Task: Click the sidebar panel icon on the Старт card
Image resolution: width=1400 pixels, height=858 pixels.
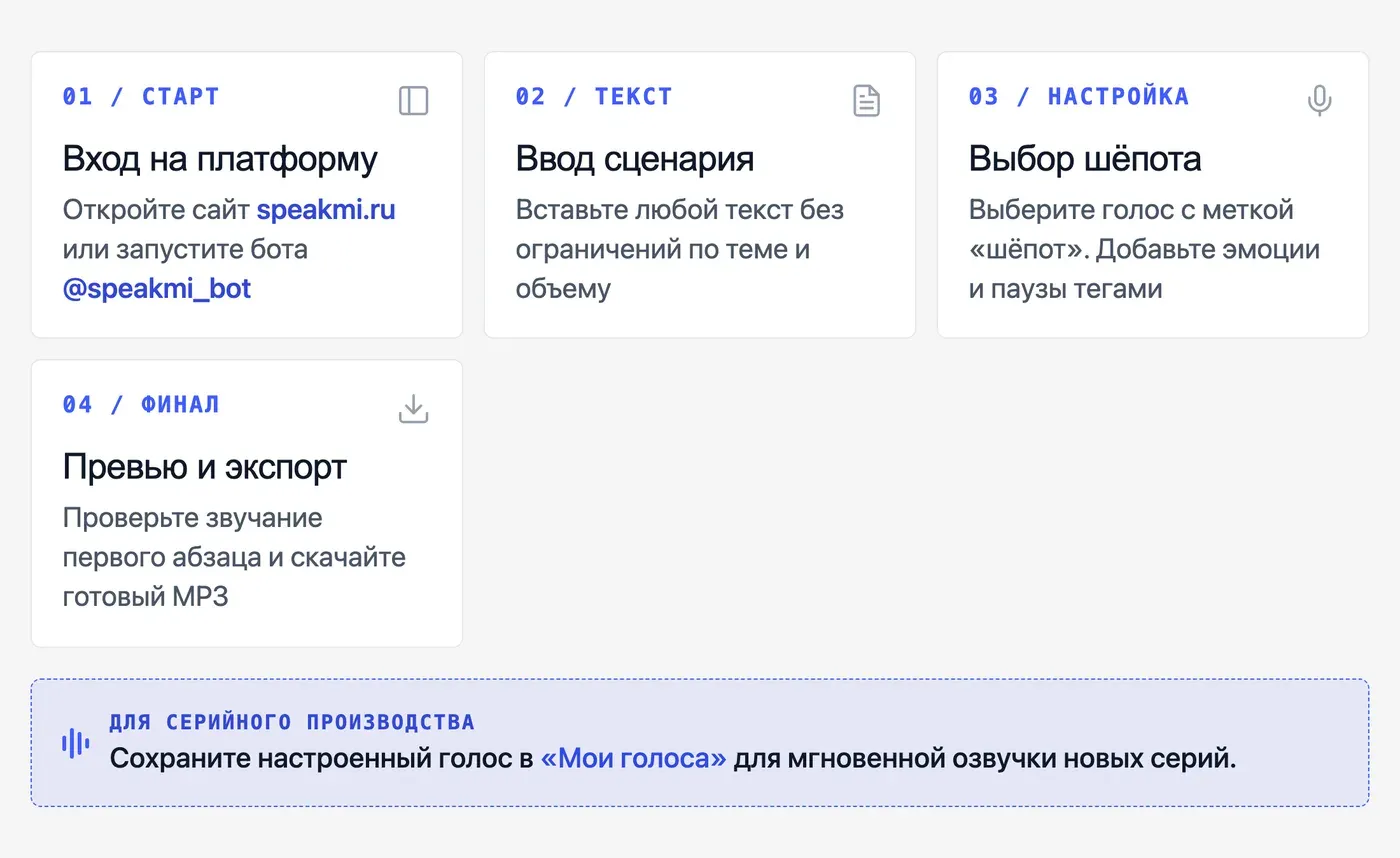Action: pos(414,101)
